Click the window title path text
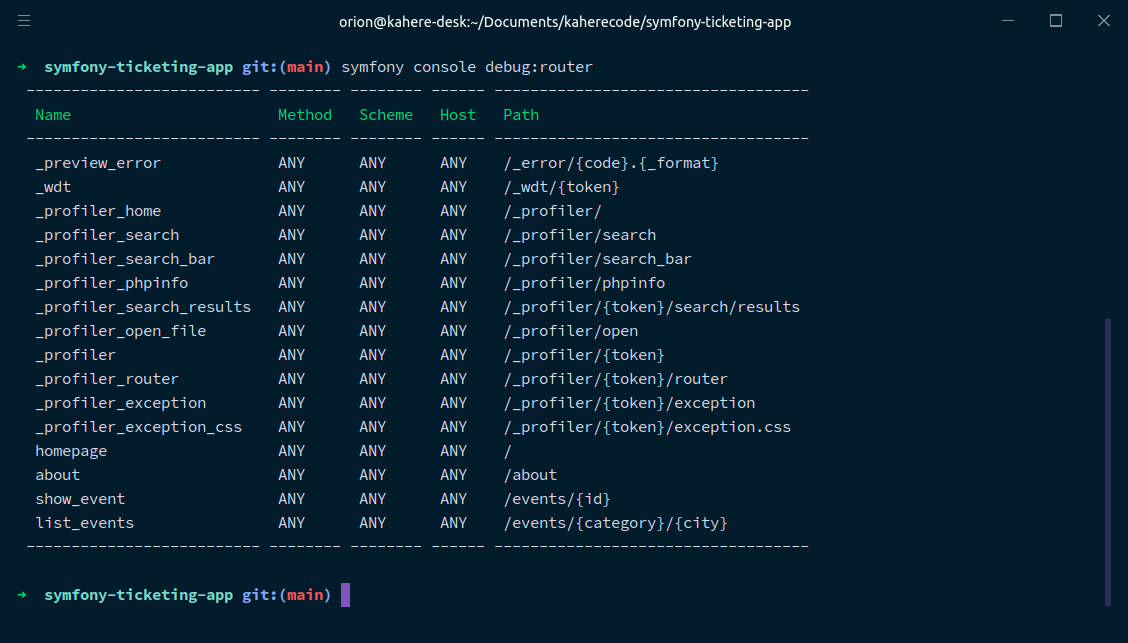The height and width of the screenshot is (643, 1128). pyautogui.click(x=565, y=21)
